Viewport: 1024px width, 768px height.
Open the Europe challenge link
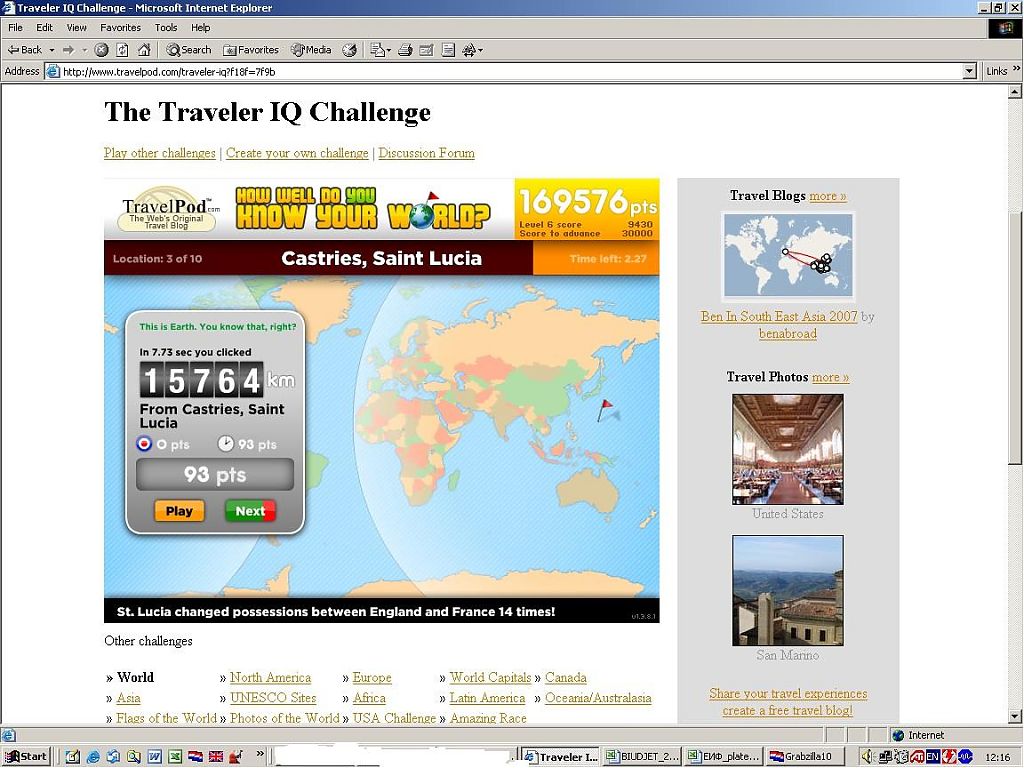tap(372, 678)
